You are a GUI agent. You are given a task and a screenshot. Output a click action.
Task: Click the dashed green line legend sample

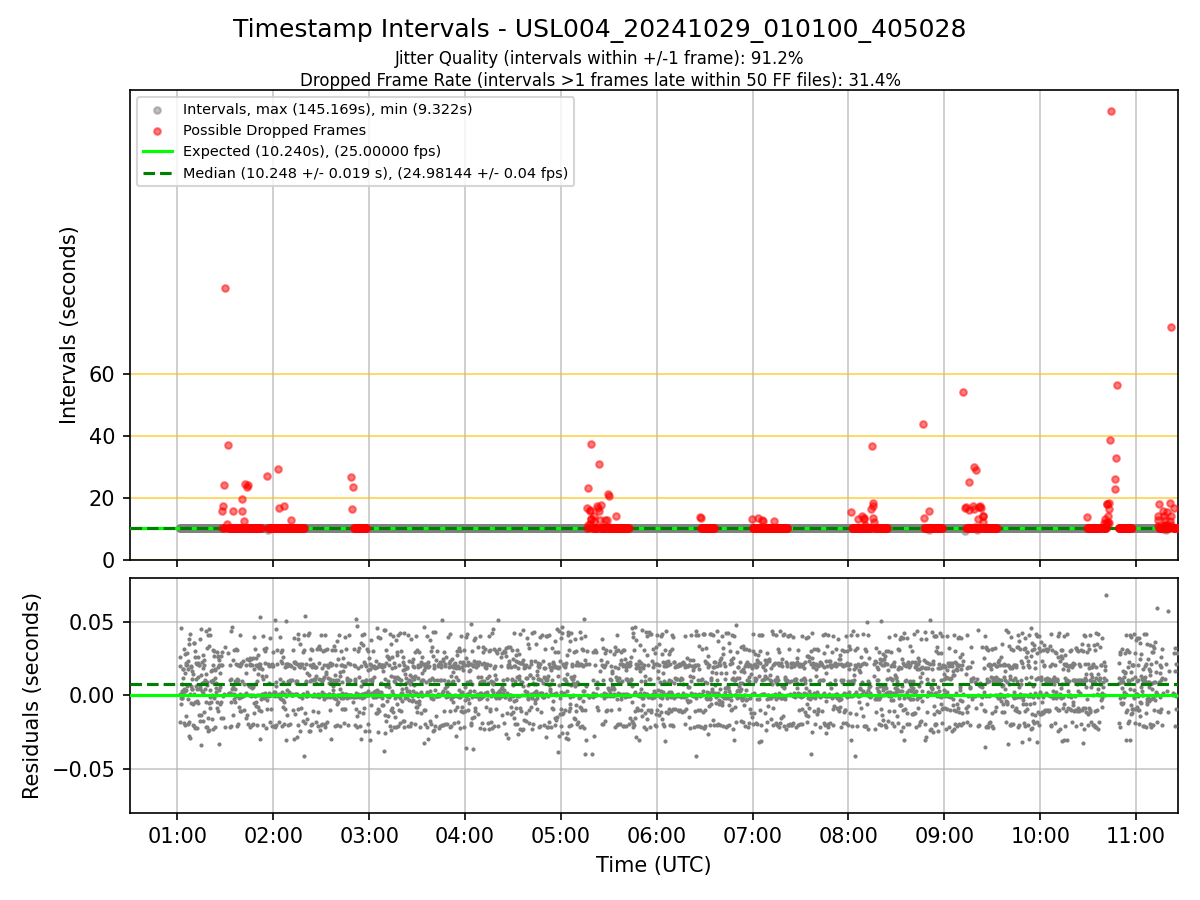pyautogui.click(x=158, y=173)
